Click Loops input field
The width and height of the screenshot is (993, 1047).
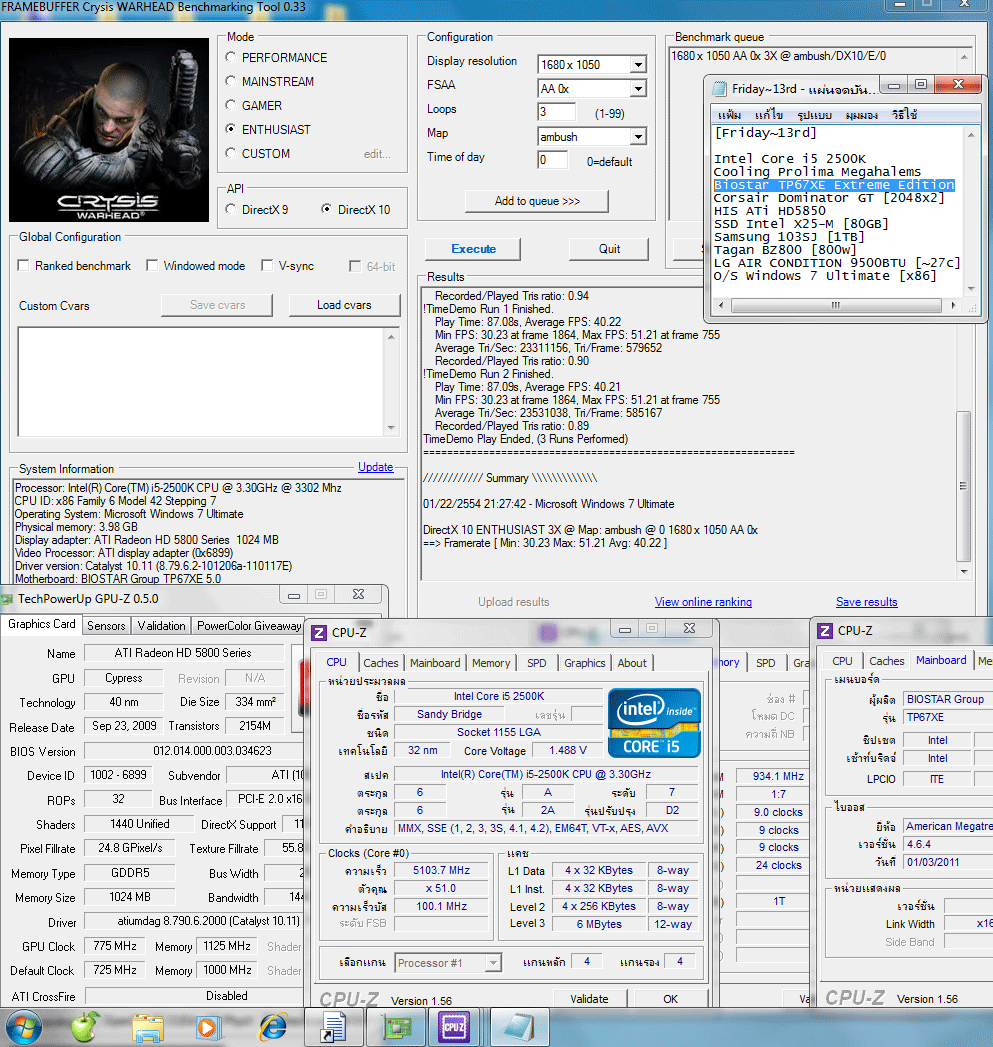pyautogui.click(x=556, y=112)
